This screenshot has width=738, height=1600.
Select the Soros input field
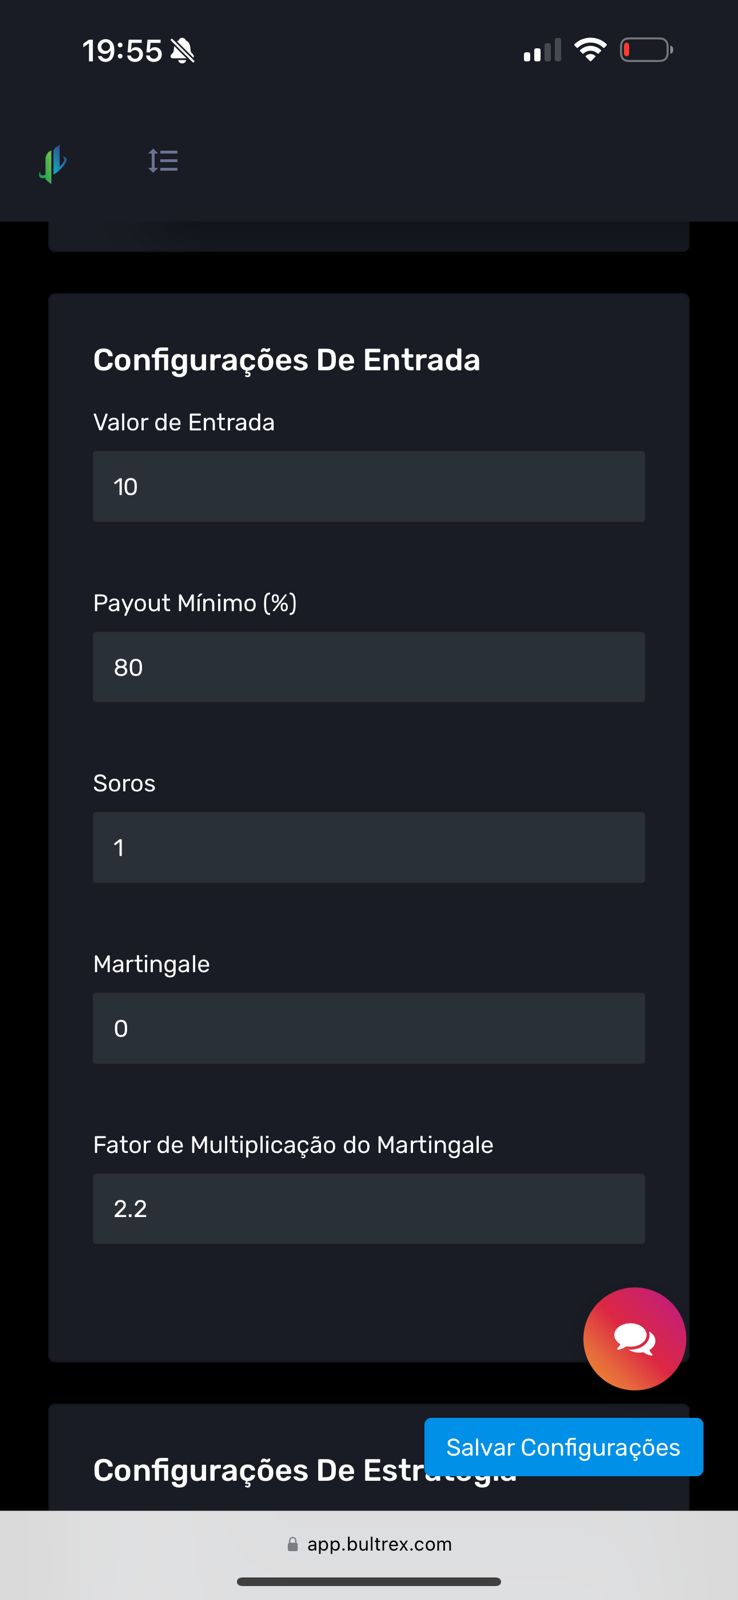tap(368, 848)
